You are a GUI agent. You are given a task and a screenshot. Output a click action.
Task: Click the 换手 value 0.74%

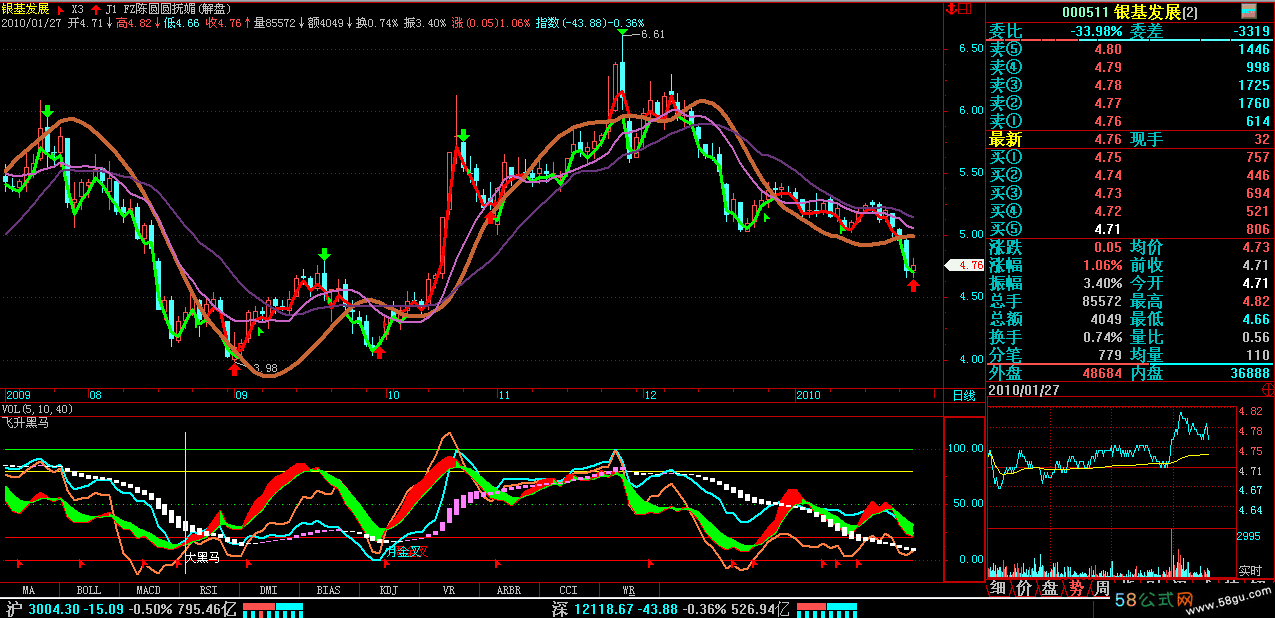[x=1100, y=337]
